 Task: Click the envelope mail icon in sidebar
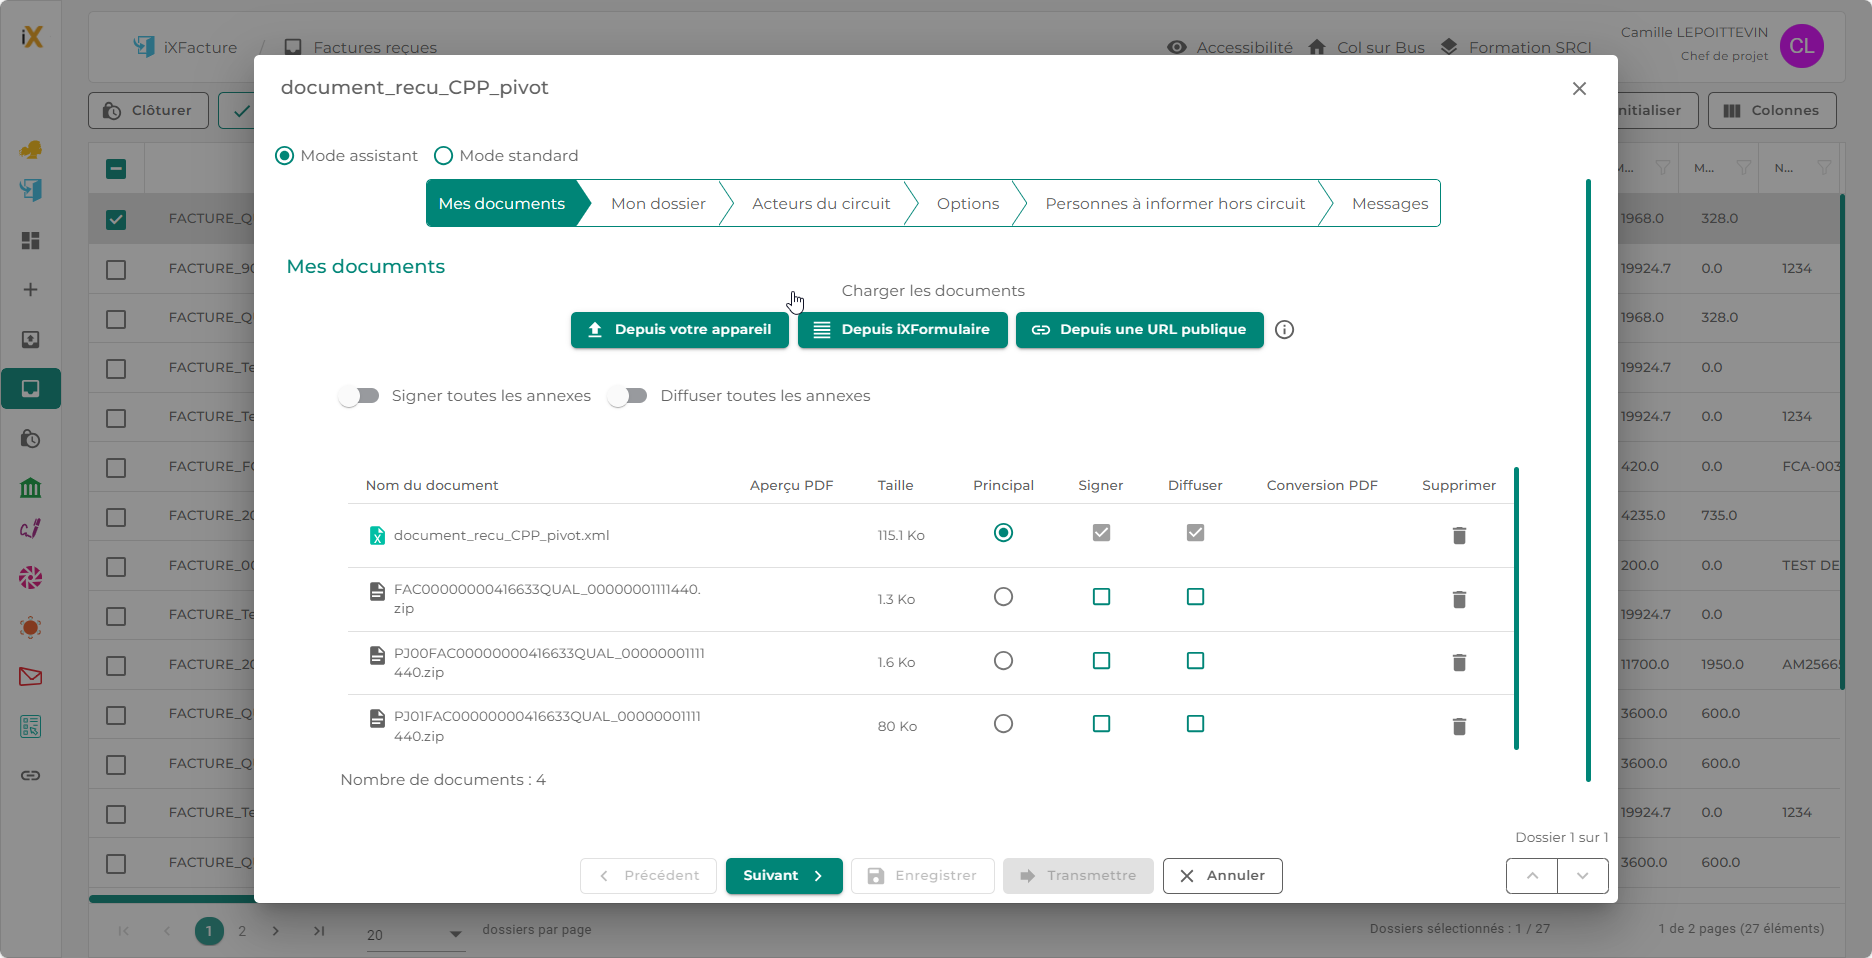point(31,677)
